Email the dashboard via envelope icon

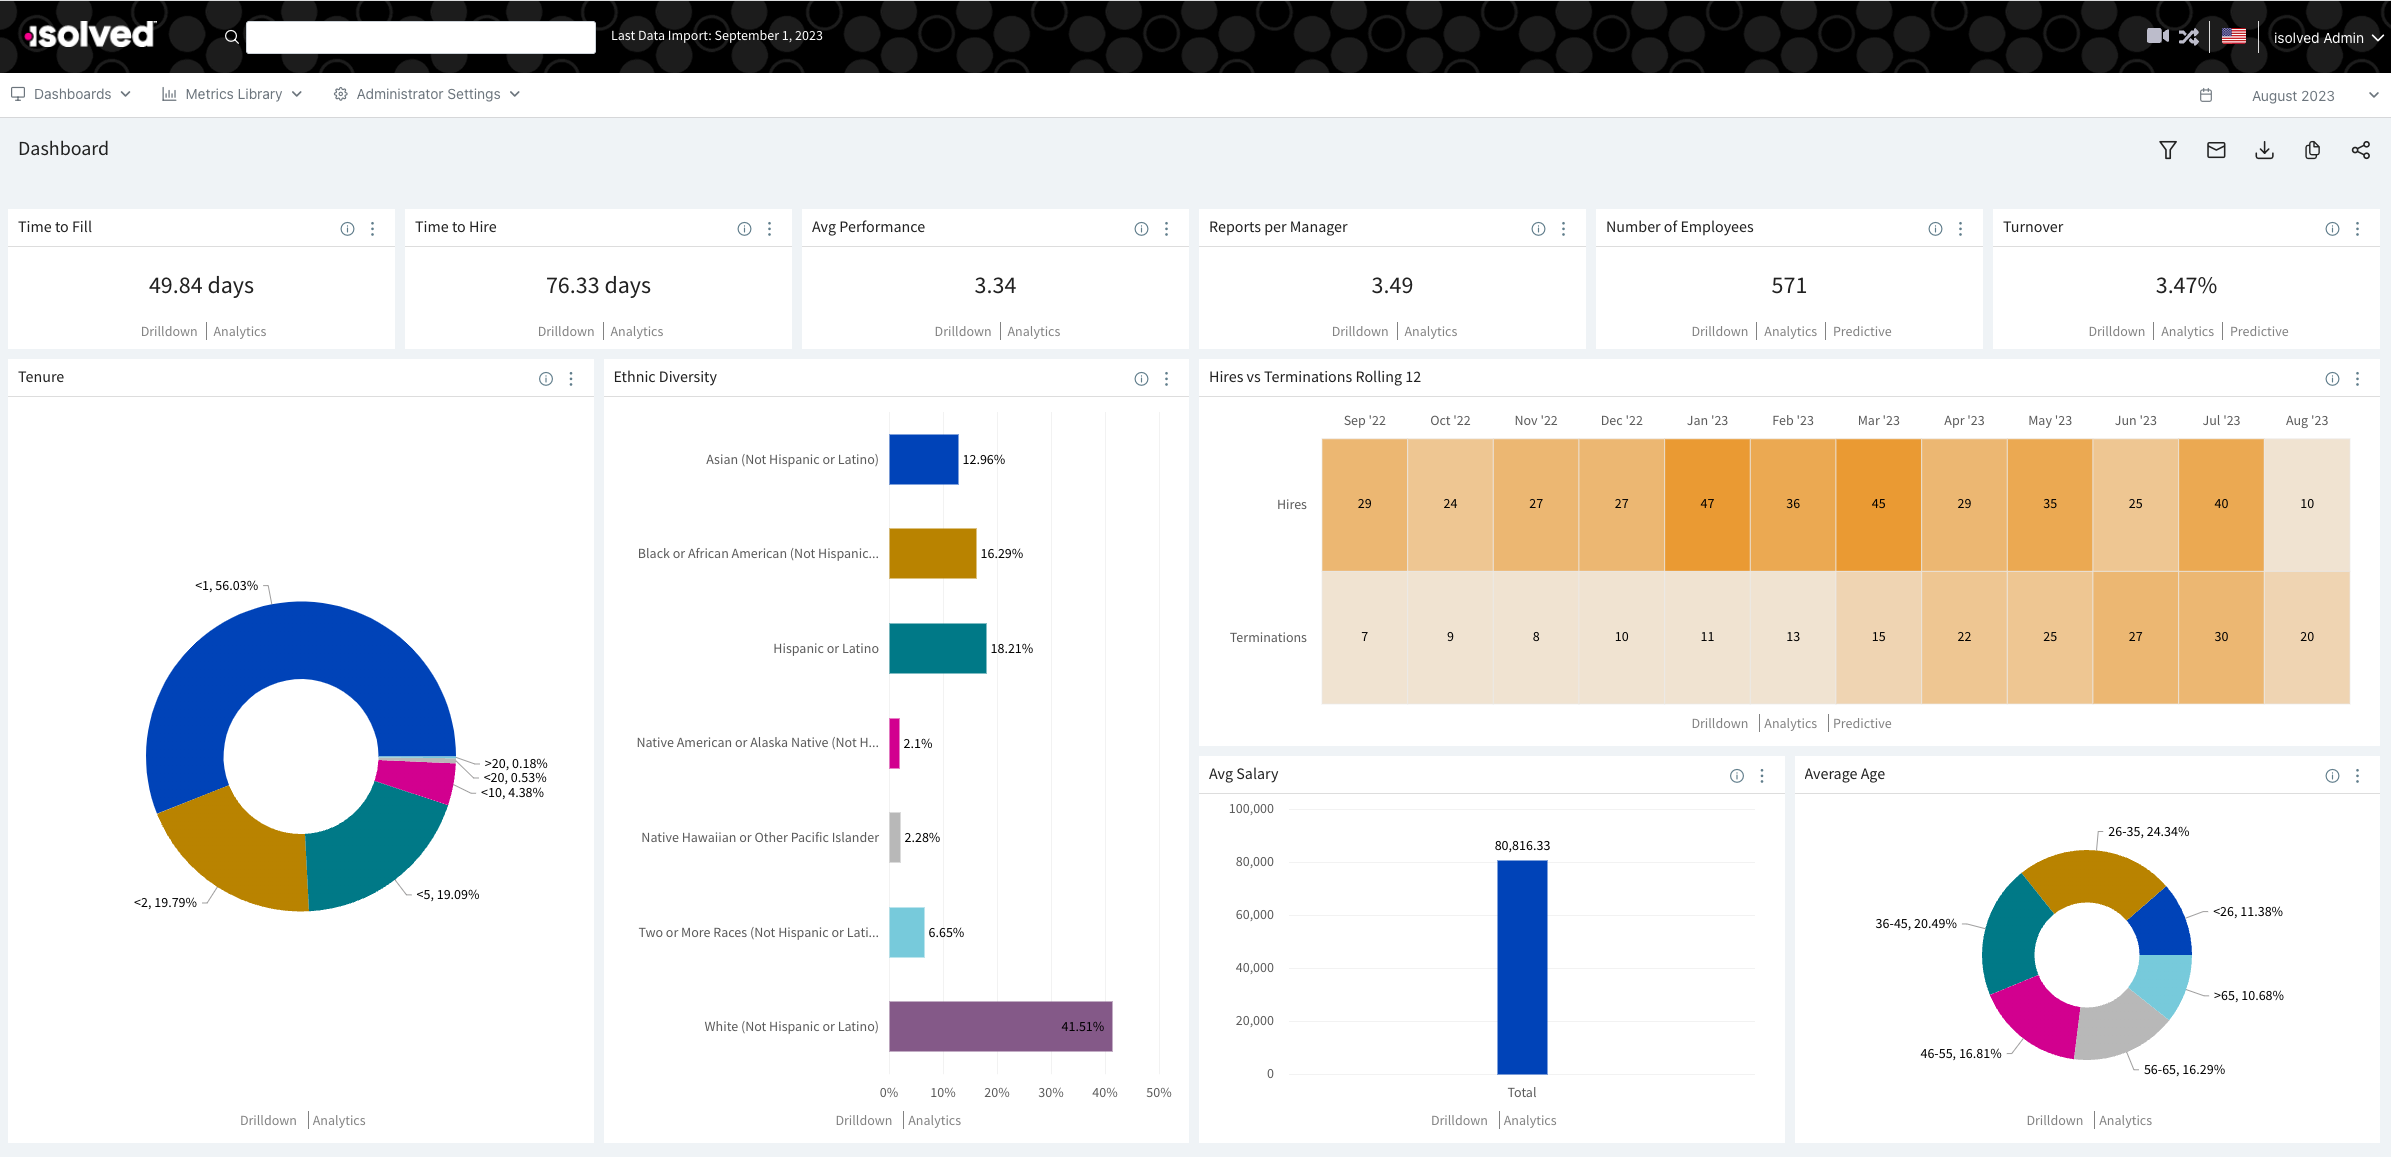(2216, 150)
